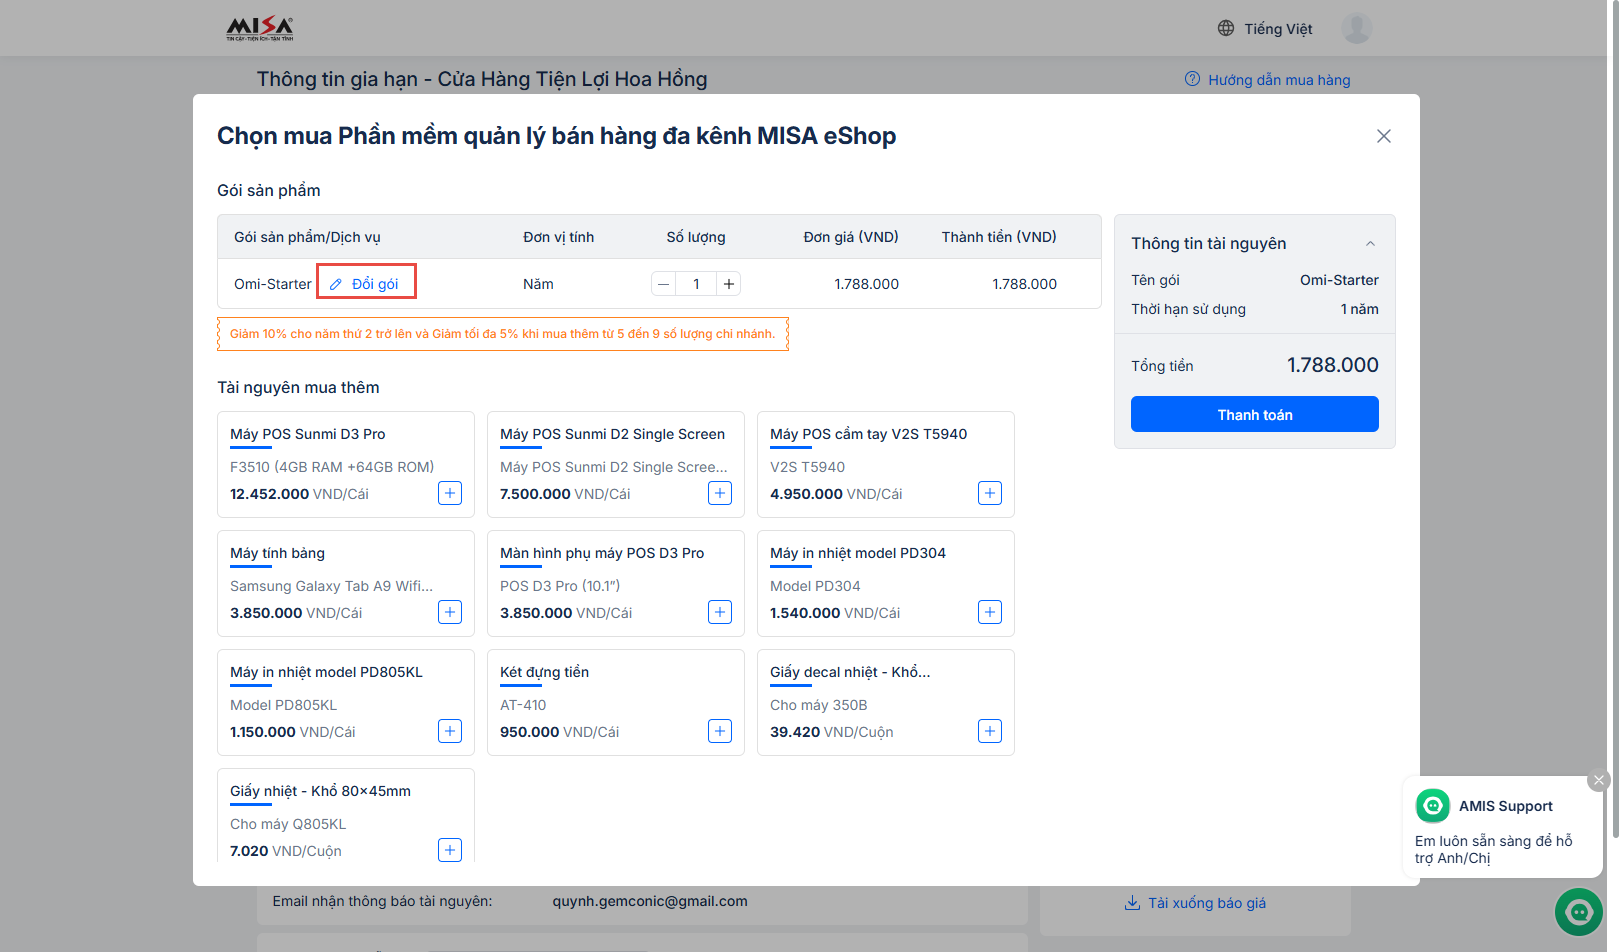Add Giấy decal nhiệt for máy 350B
Image resolution: width=1619 pixels, height=952 pixels.
[x=990, y=731]
